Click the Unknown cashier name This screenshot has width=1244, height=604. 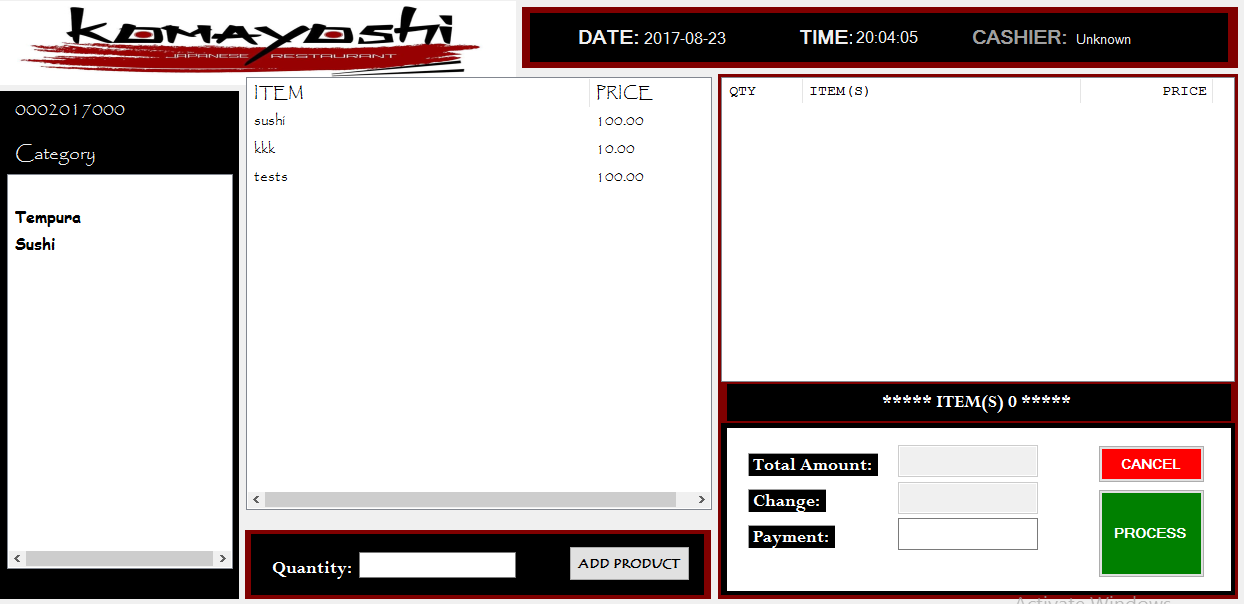1103,40
